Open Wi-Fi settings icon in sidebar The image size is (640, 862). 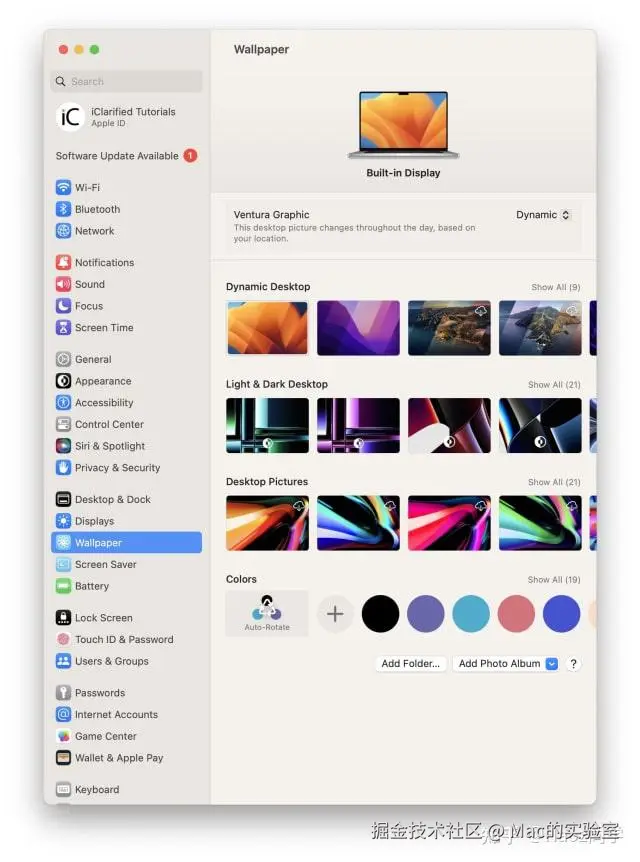63,187
